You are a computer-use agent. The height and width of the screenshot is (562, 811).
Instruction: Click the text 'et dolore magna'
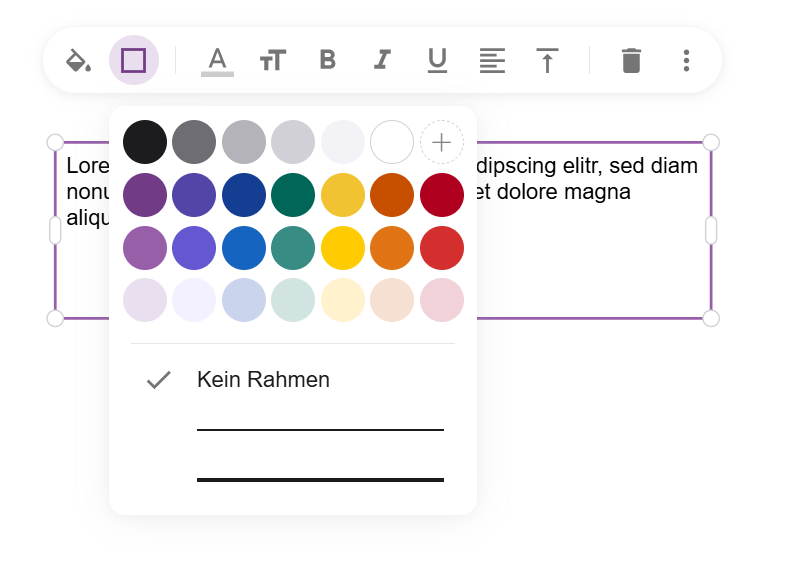point(552,192)
